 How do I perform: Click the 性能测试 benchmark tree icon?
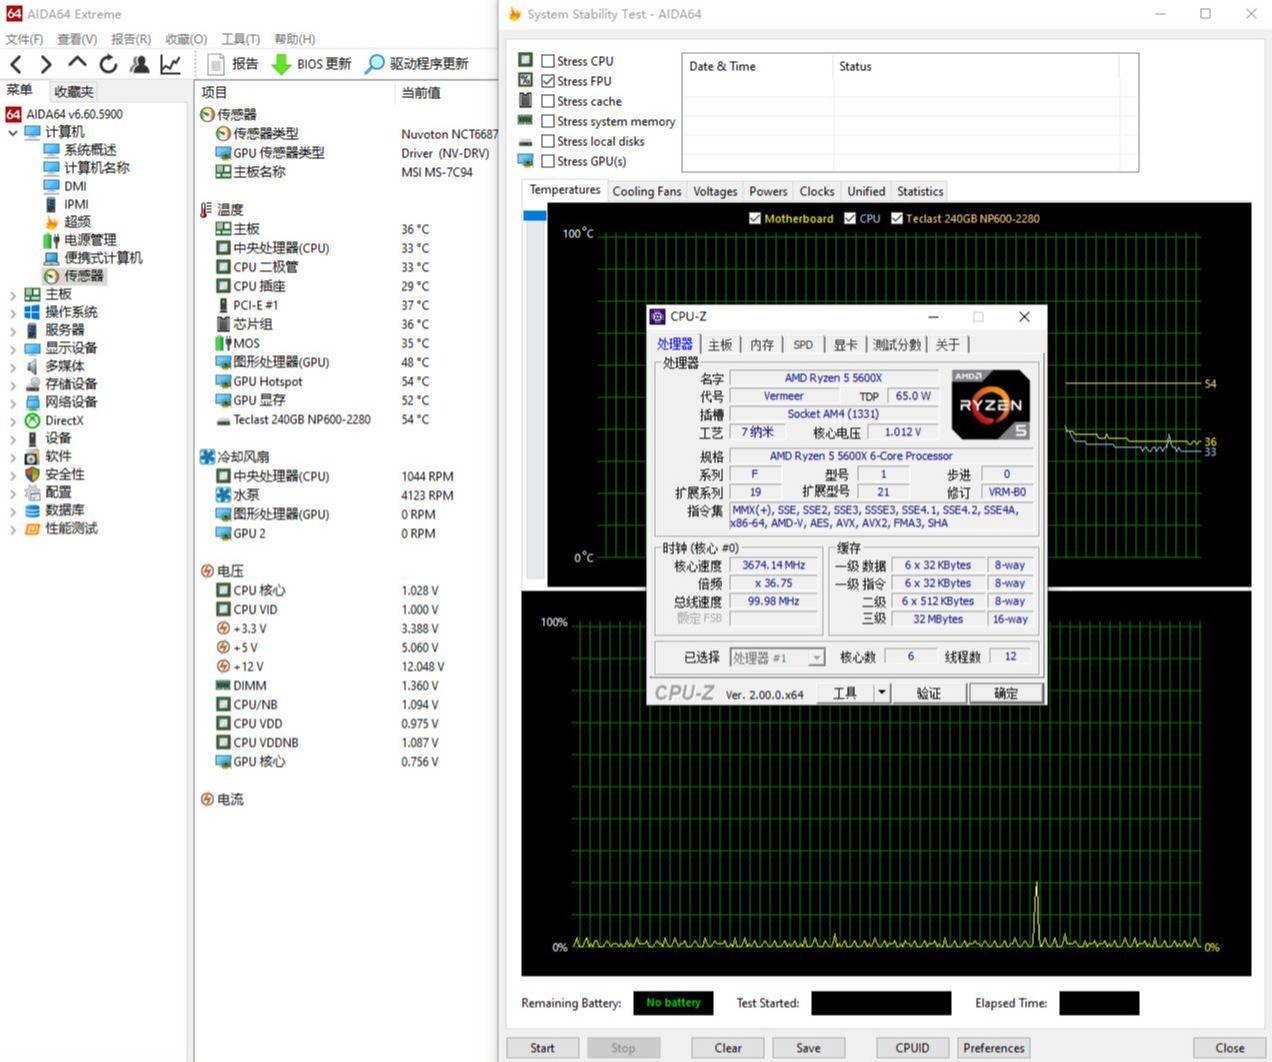(x=32, y=528)
